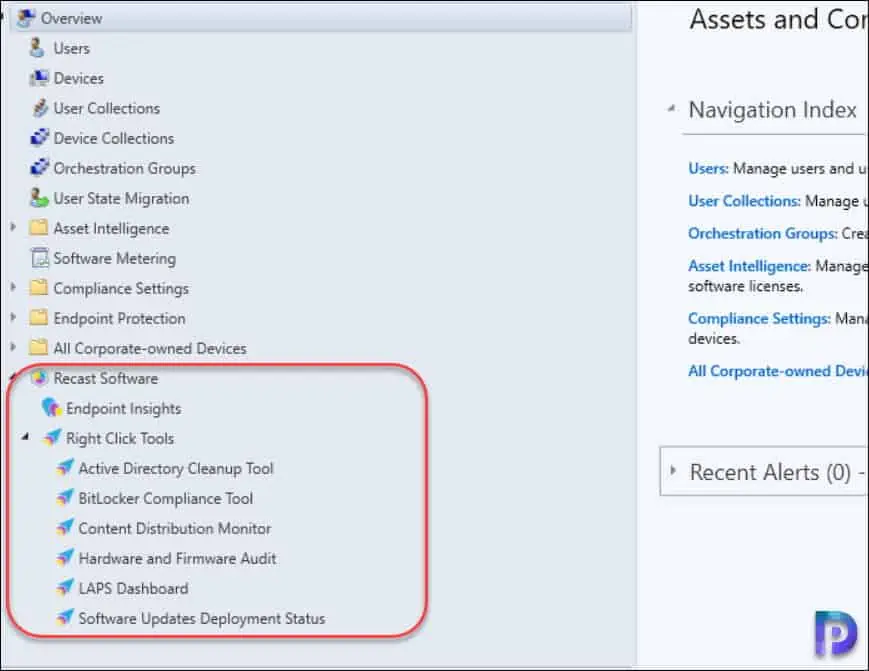Image resolution: width=869 pixels, height=671 pixels.
Task: Click the Compliance Settings folder icon
Action: point(38,288)
